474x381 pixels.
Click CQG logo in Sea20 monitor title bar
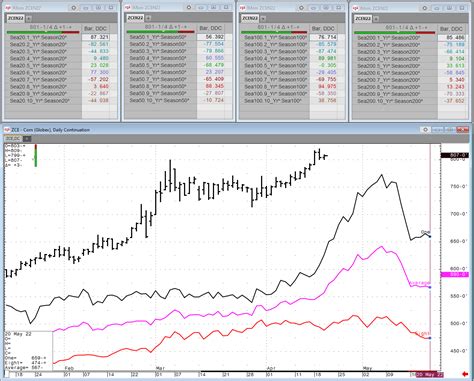pos(8,8)
